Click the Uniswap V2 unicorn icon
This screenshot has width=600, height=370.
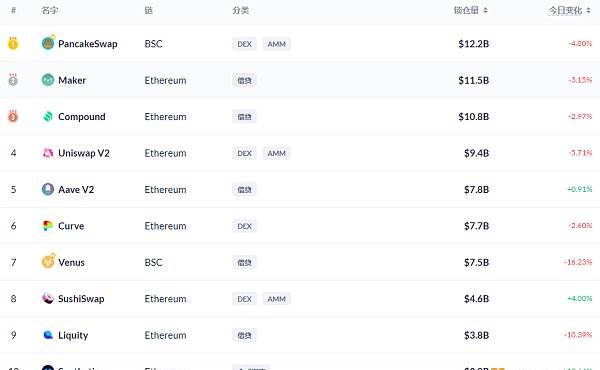point(48,153)
